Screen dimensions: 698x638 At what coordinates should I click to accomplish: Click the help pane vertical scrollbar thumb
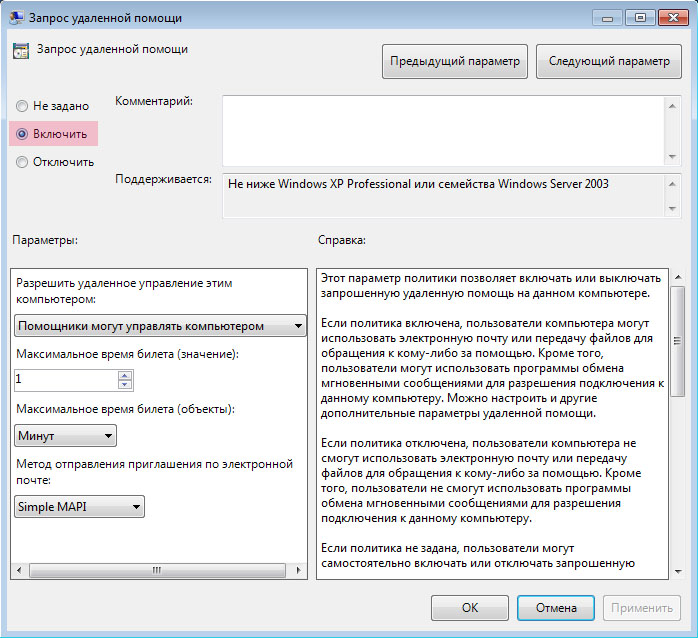[678, 341]
